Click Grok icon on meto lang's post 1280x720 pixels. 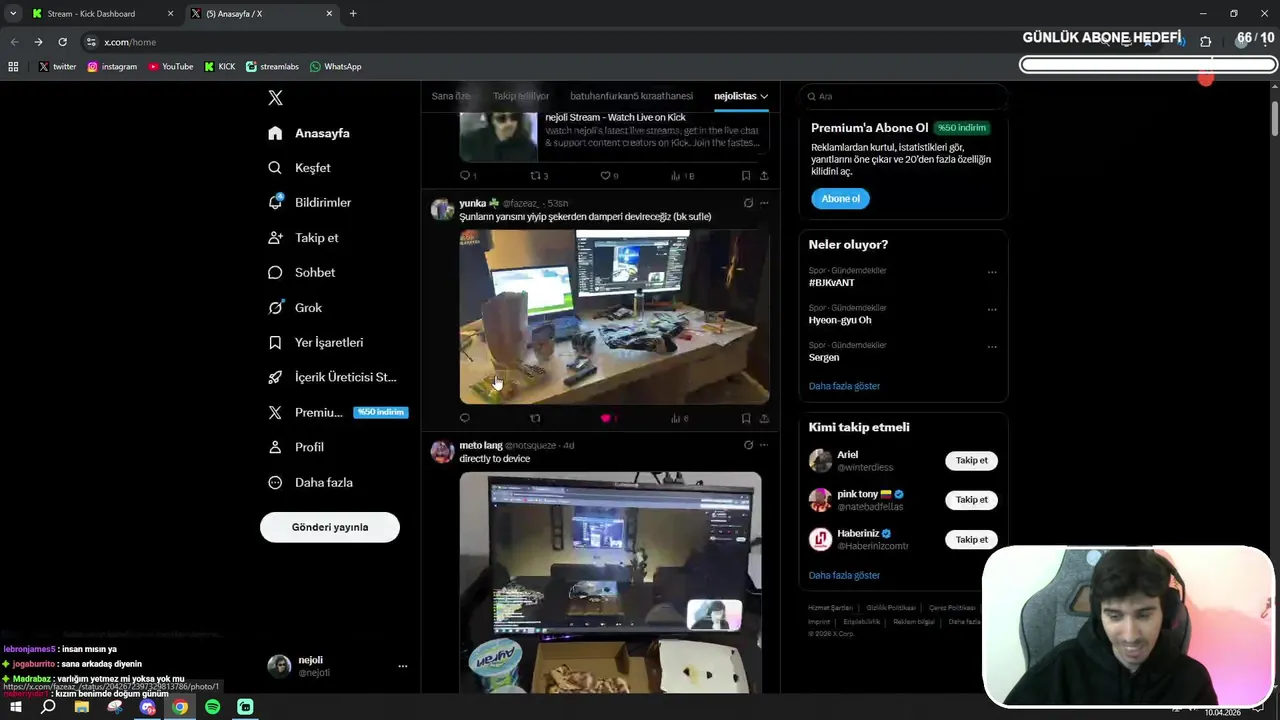coord(748,445)
